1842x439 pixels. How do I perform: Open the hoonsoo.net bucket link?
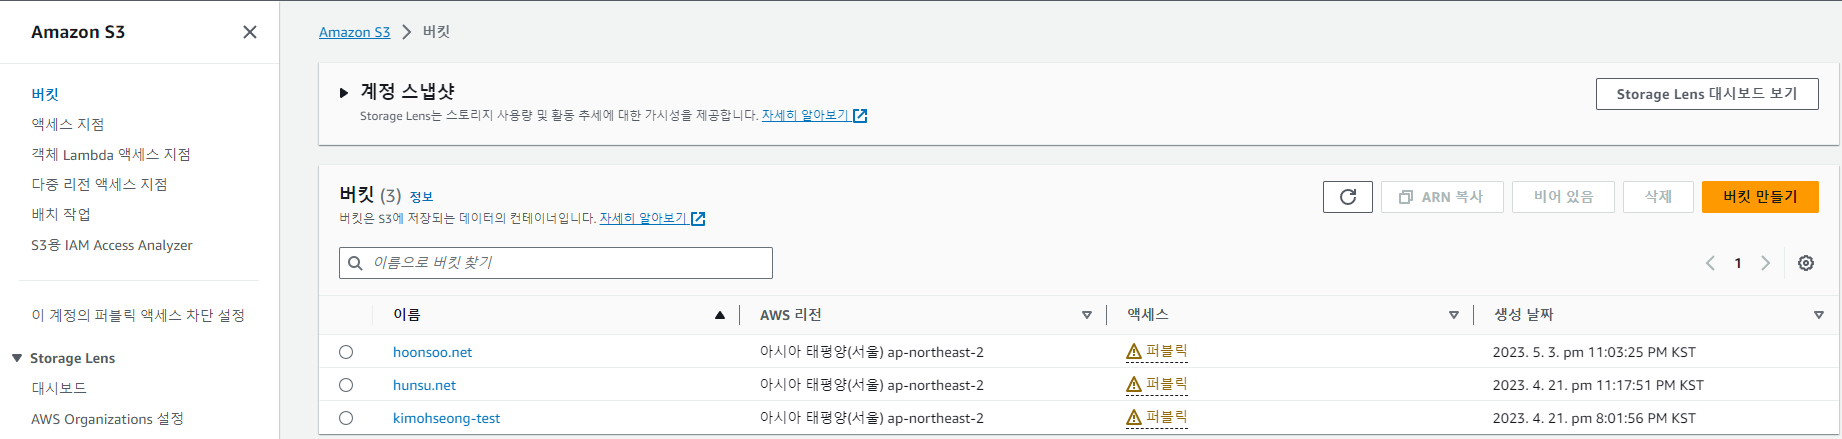point(432,352)
